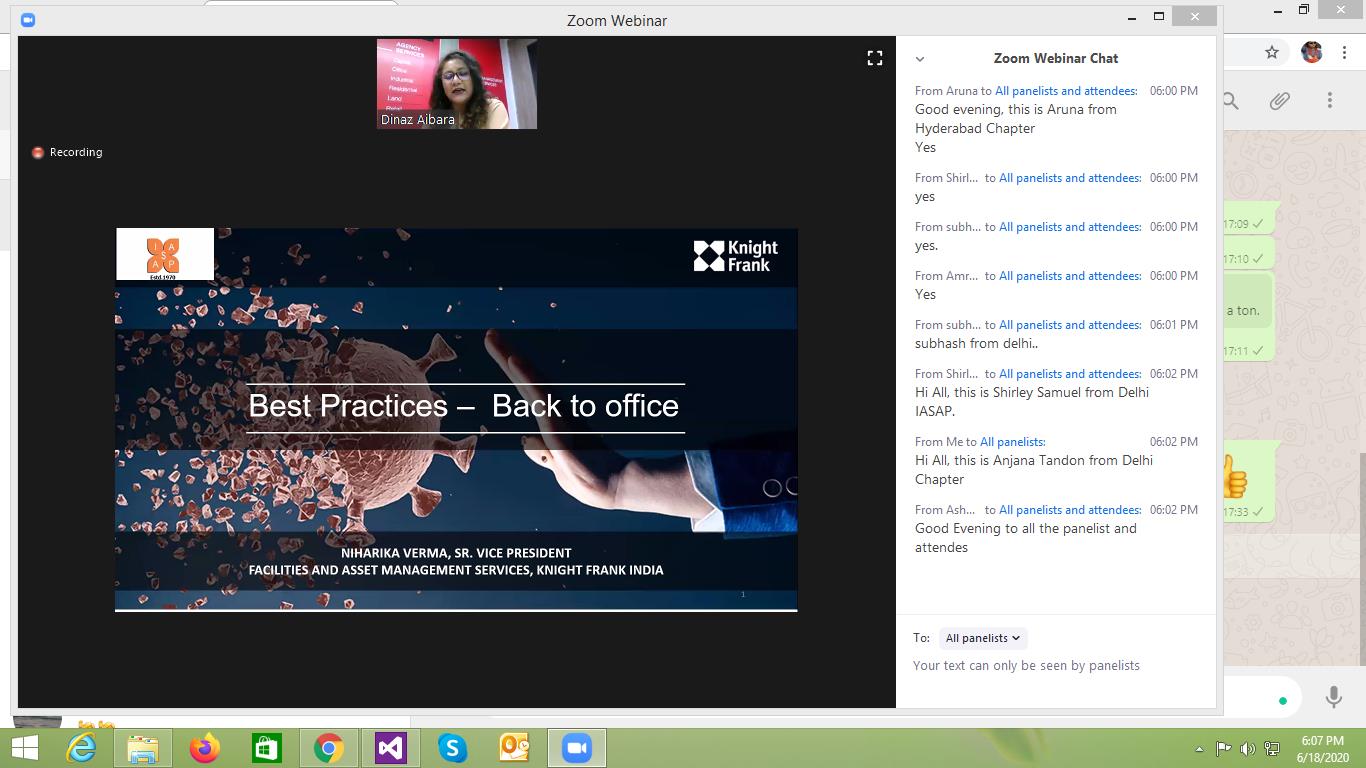Click the '06:01 PM' chat timestamp

(1174, 325)
